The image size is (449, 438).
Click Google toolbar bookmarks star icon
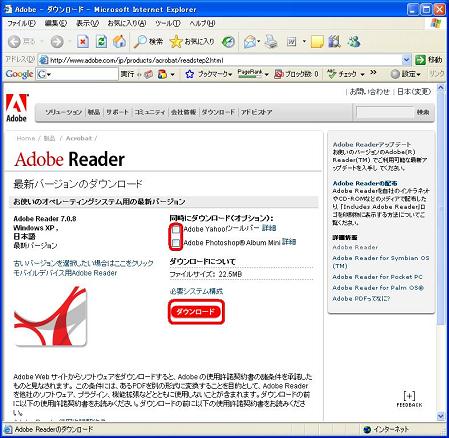190,74
